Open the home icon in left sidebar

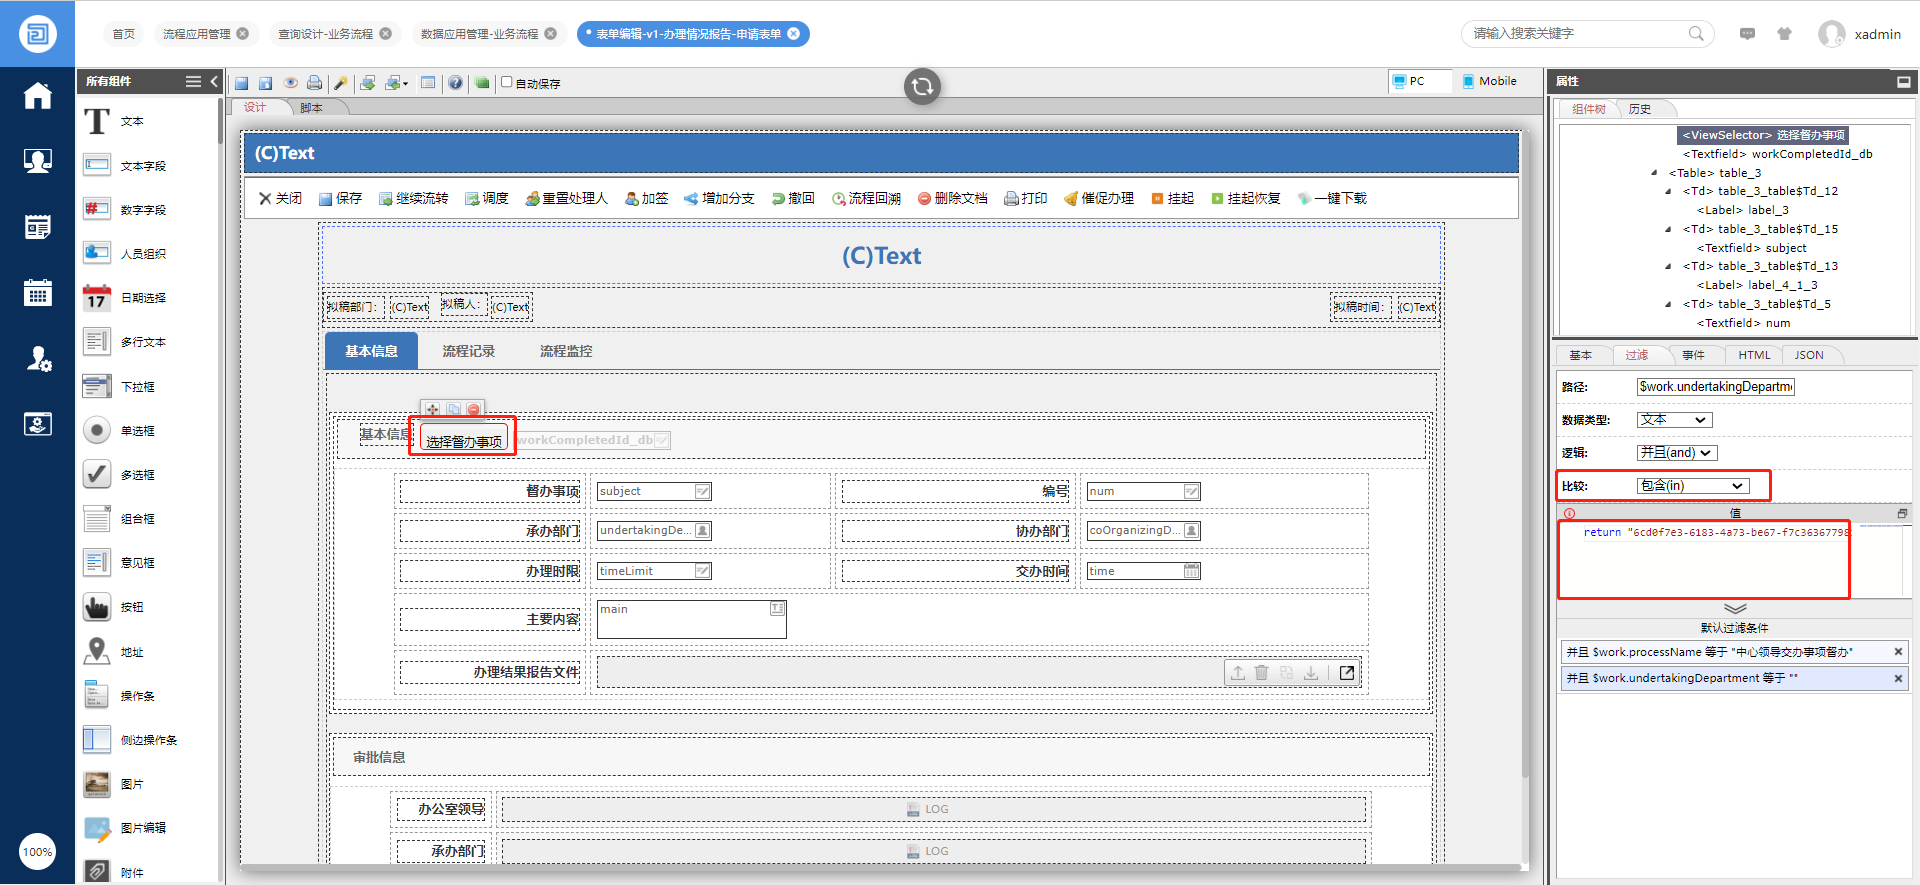click(38, 96)
